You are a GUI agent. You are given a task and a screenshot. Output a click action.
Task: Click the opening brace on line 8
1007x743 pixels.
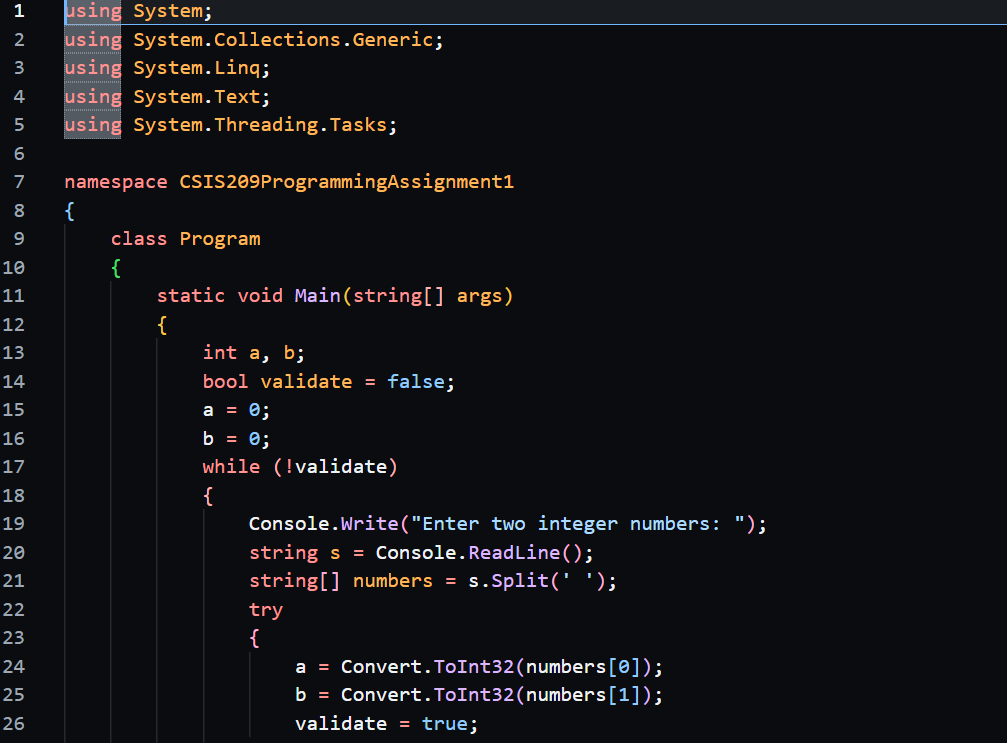[69, 211]
